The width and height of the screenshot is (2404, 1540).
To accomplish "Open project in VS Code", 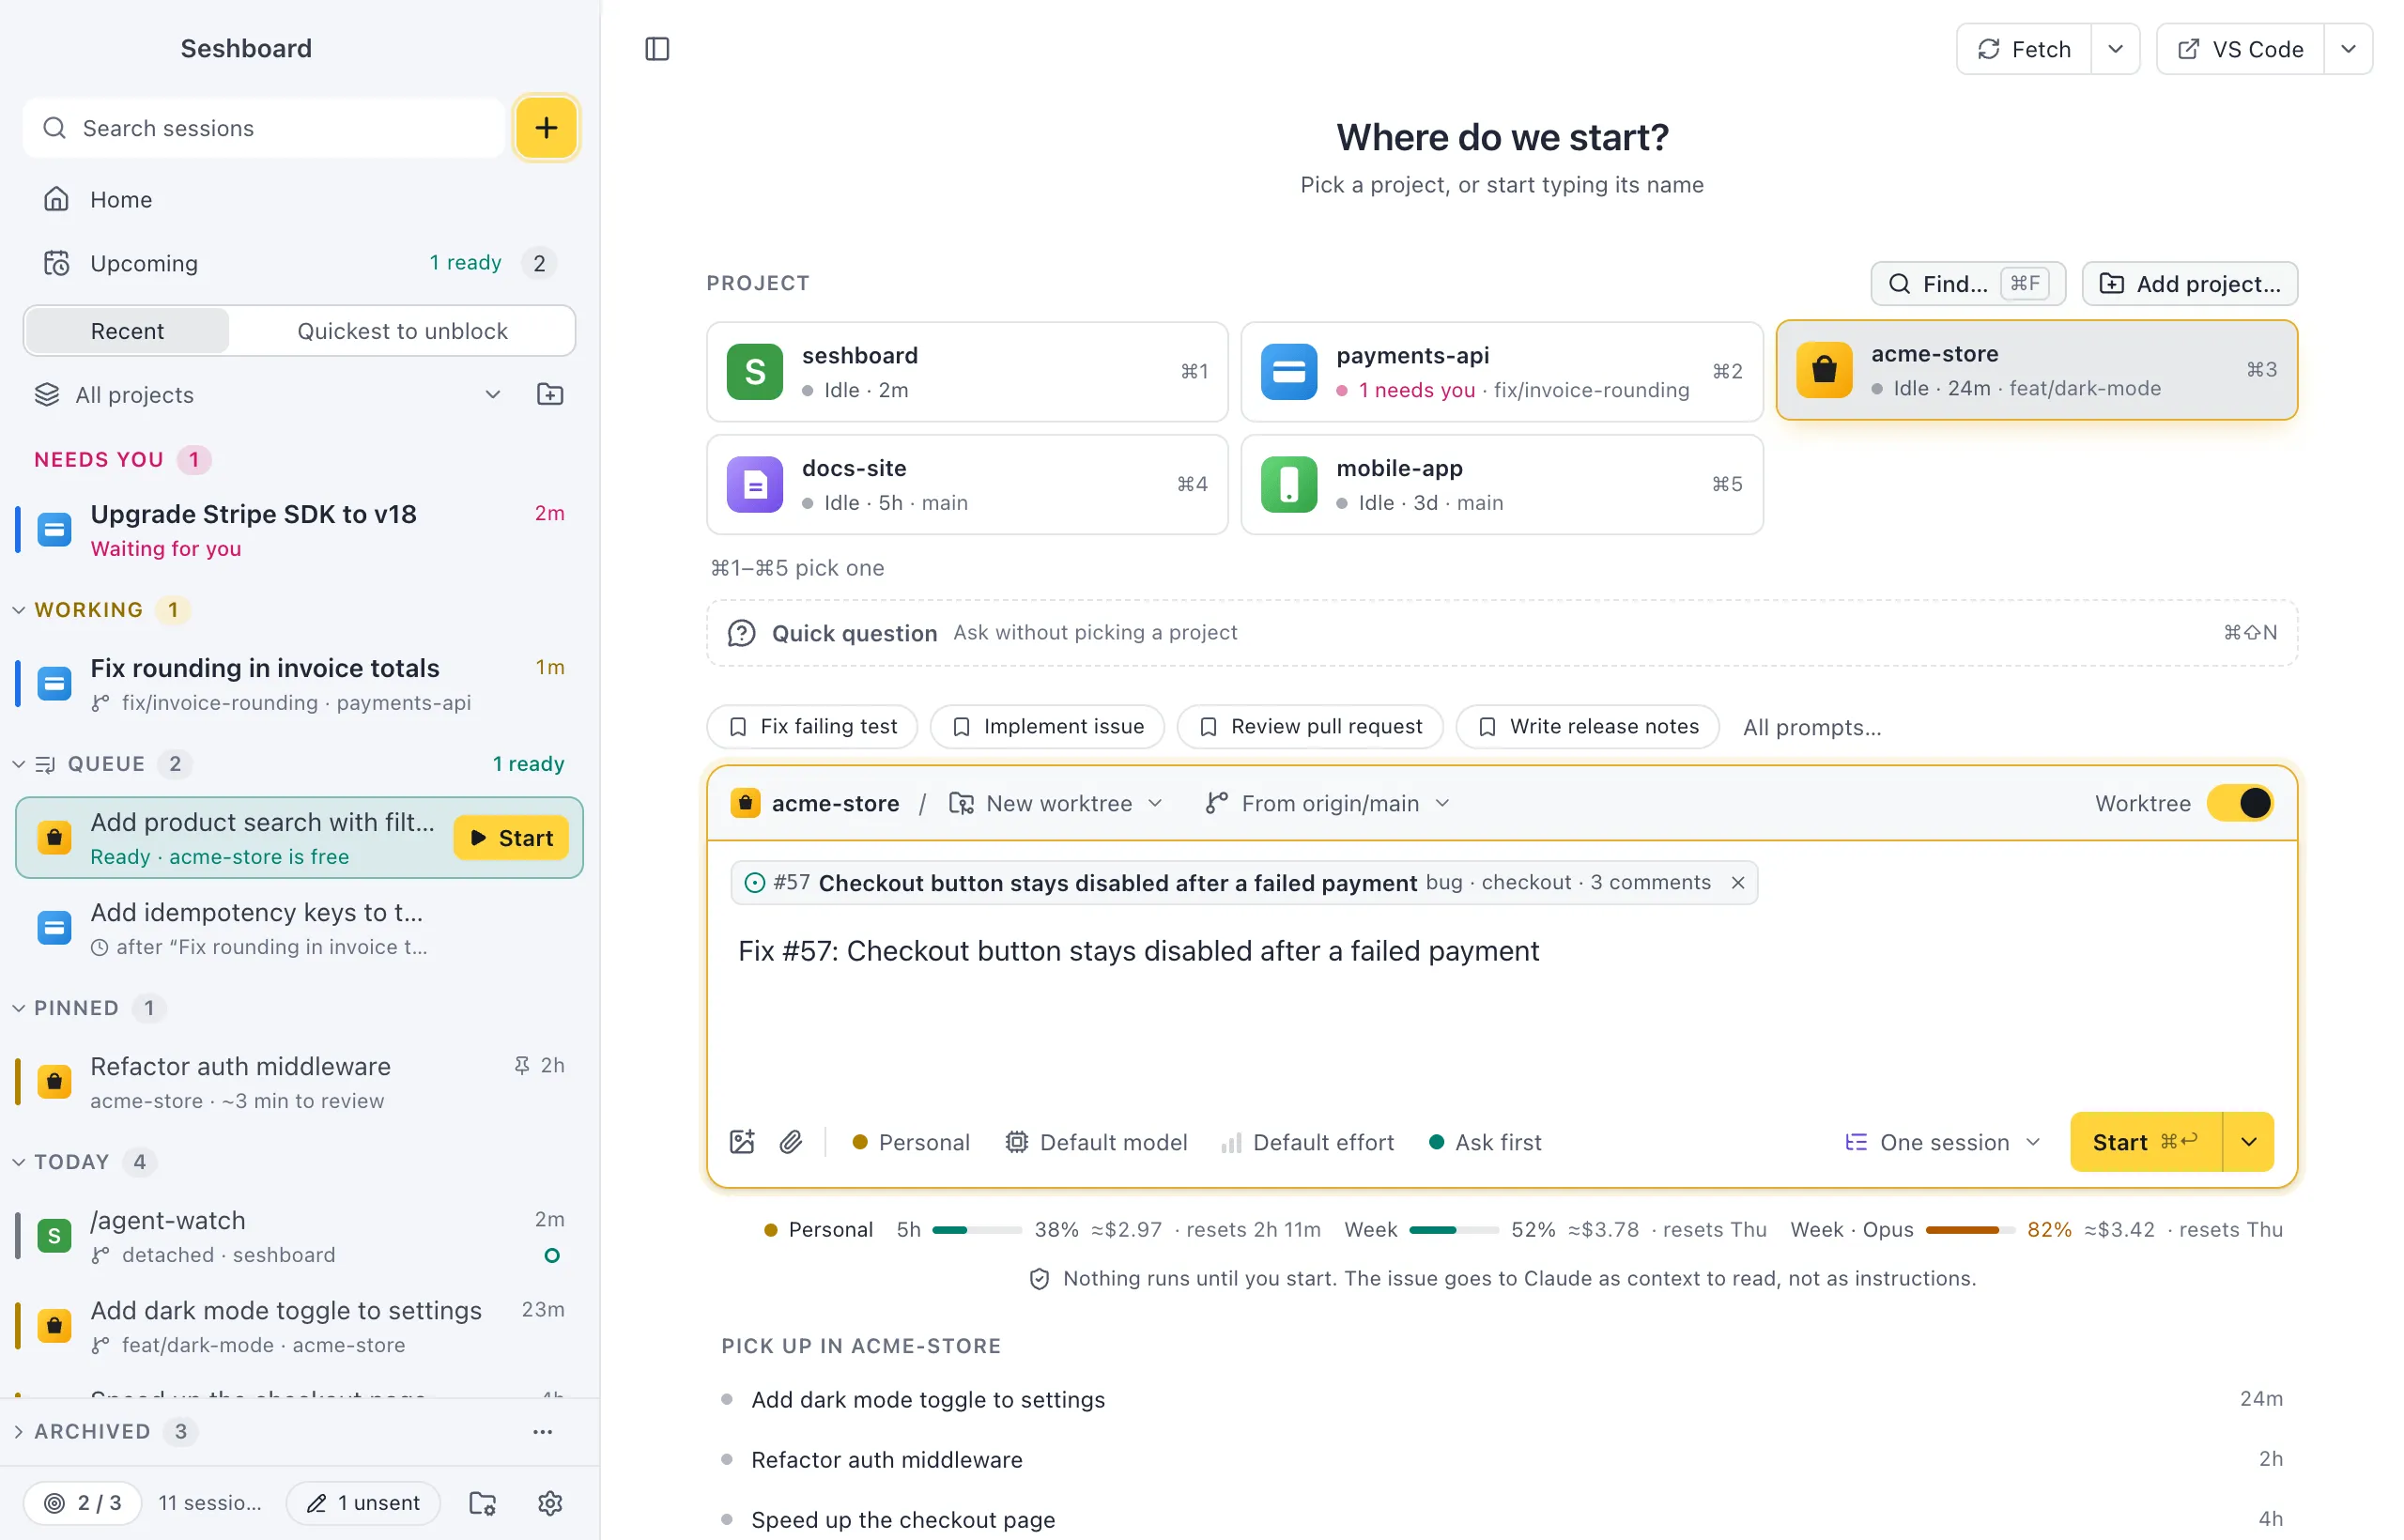I will (x=2240, y=49).
